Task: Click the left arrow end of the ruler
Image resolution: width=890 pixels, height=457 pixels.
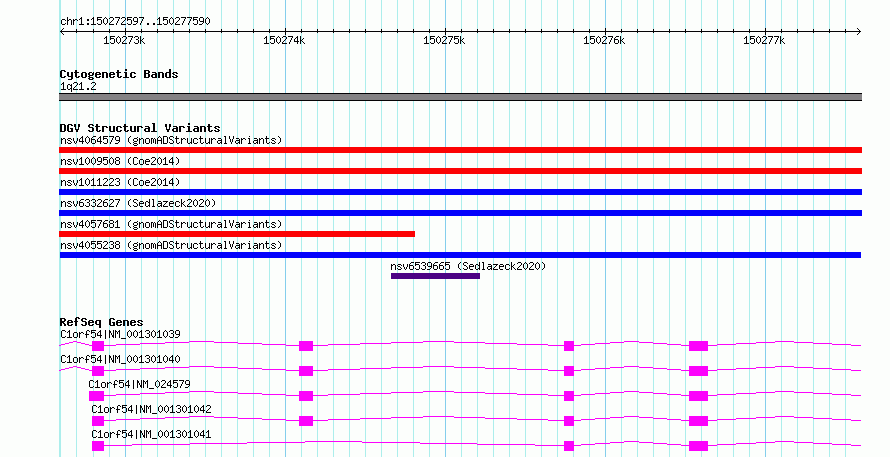Action: click(x=62, y=32)
